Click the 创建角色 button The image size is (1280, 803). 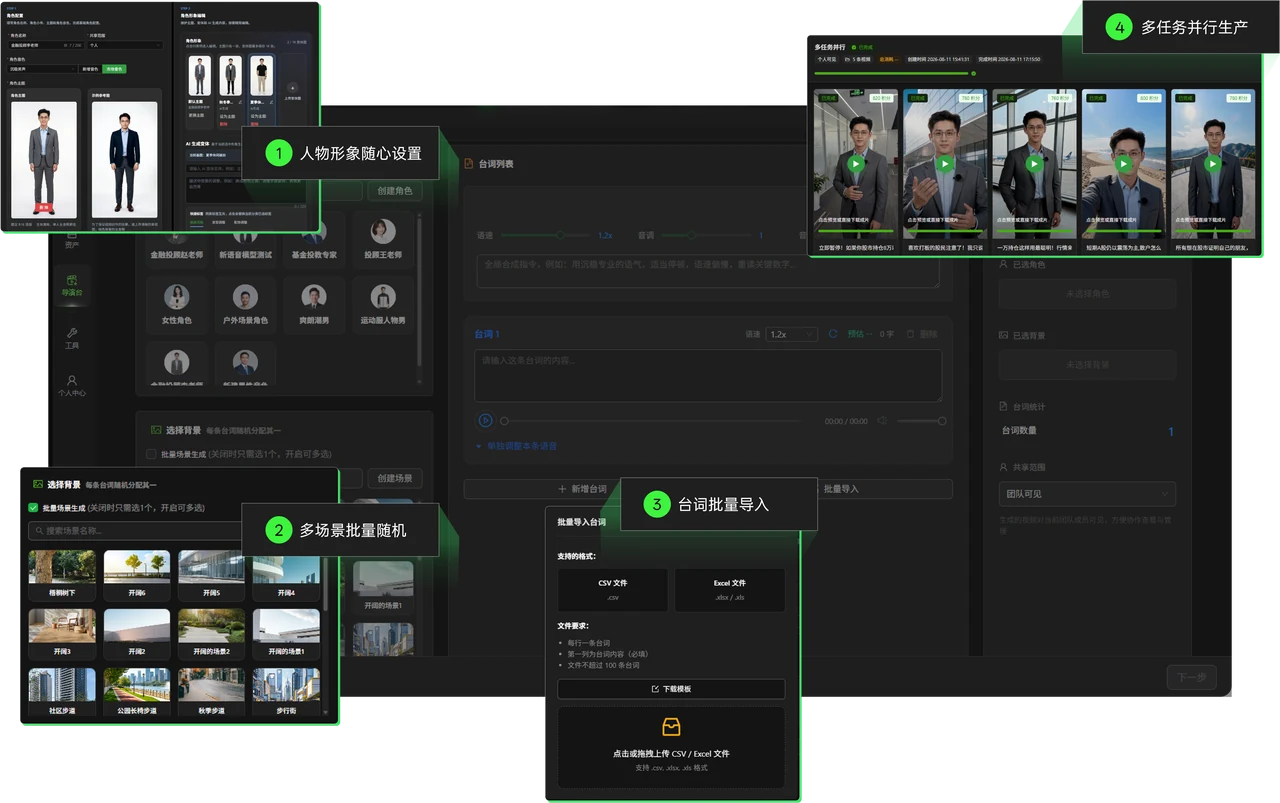[x=395, y=191]
